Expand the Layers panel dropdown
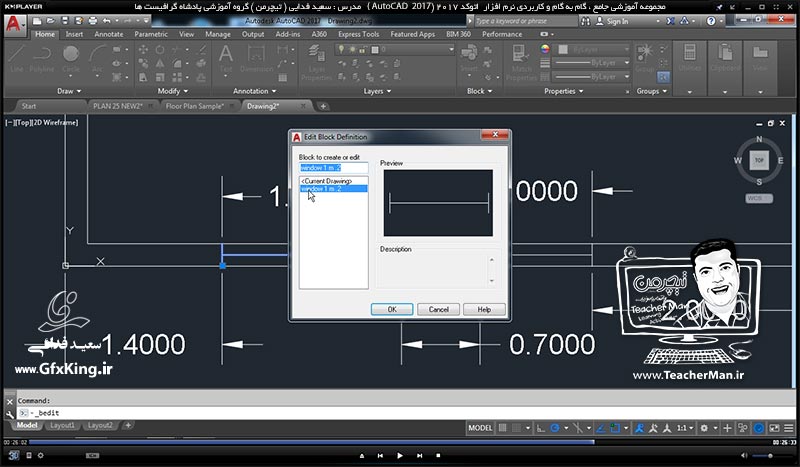Screen dimensions: 800x467 (378, 91)
